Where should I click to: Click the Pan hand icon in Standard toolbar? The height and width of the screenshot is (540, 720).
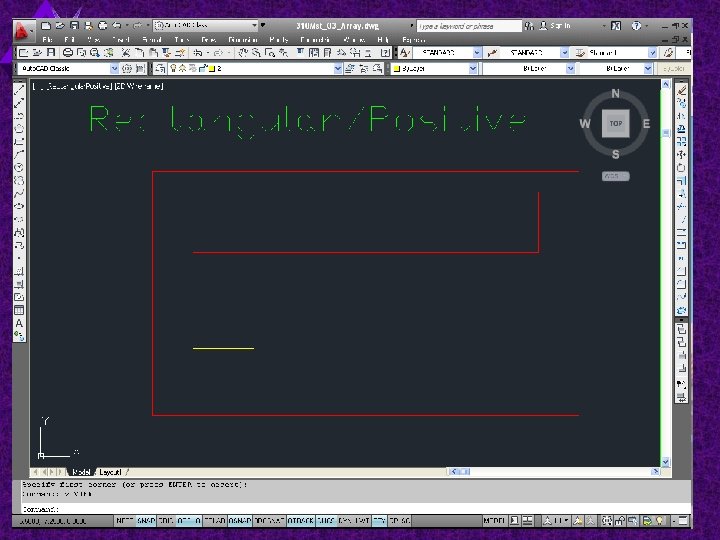pos(243,53)
